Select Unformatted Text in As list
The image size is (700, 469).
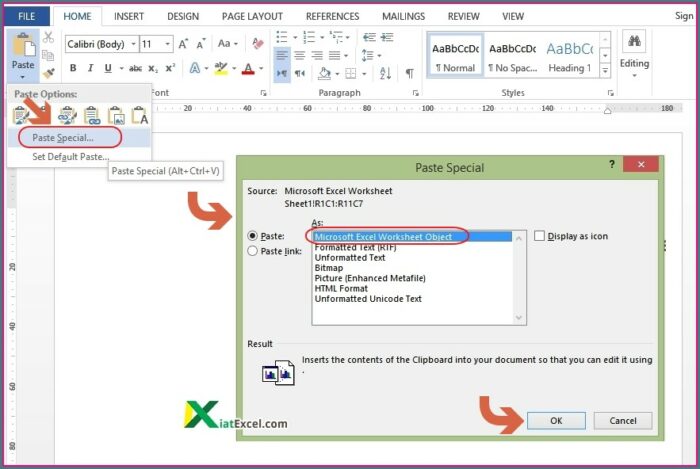click(x=350, y=257)
